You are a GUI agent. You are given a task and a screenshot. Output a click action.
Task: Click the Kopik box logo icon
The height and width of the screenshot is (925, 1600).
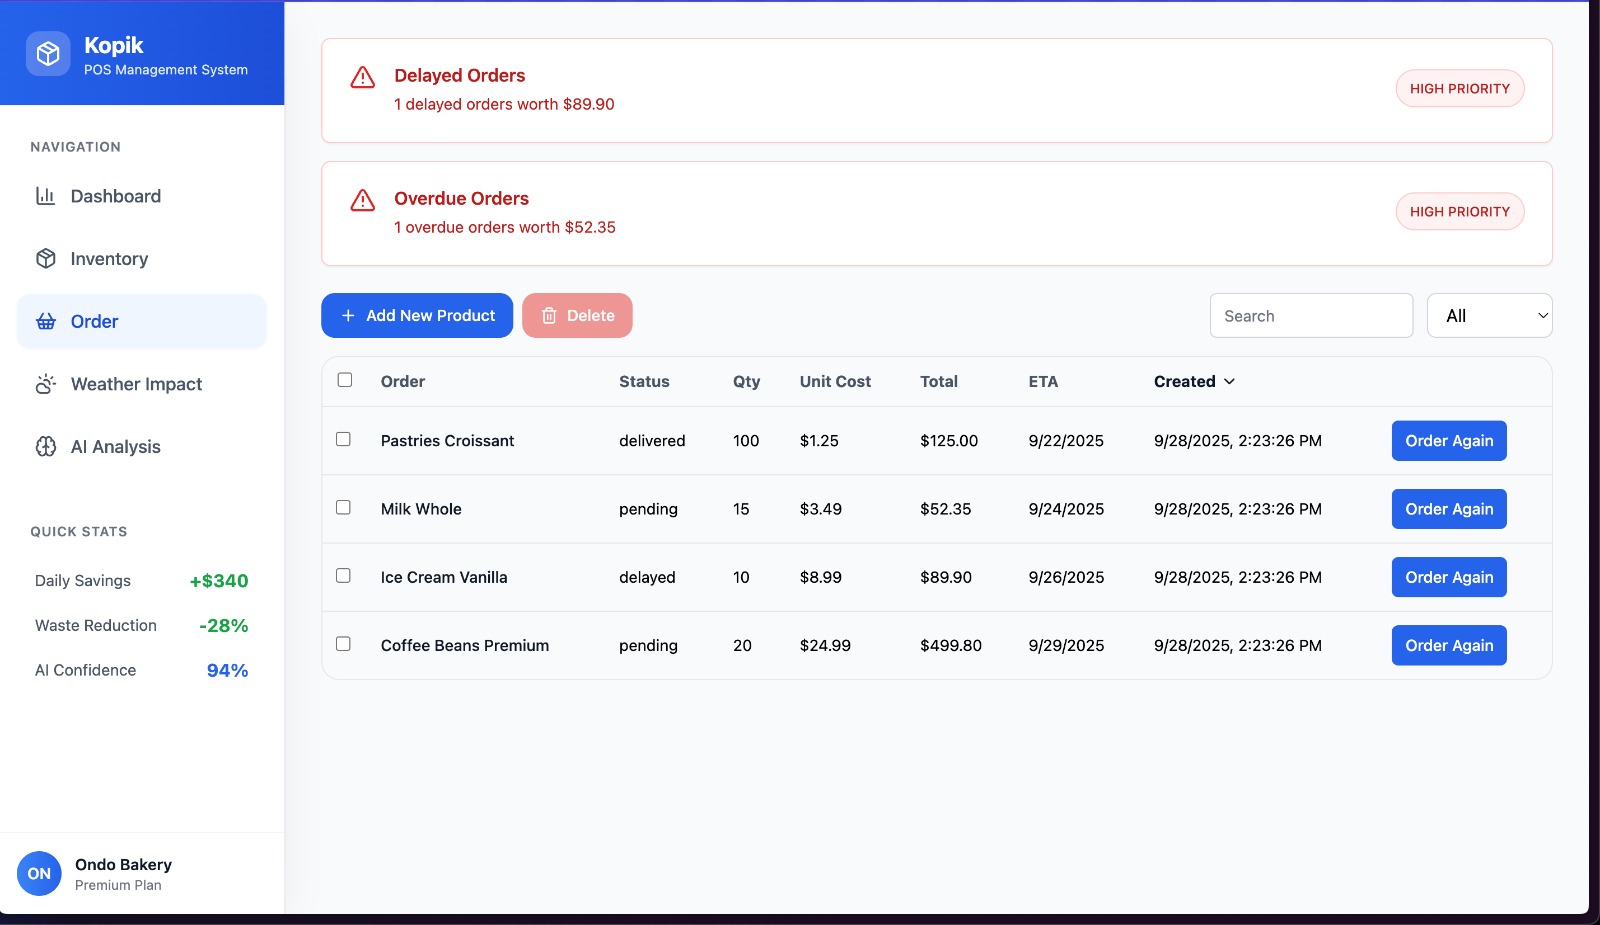click(x=48, y=54)
